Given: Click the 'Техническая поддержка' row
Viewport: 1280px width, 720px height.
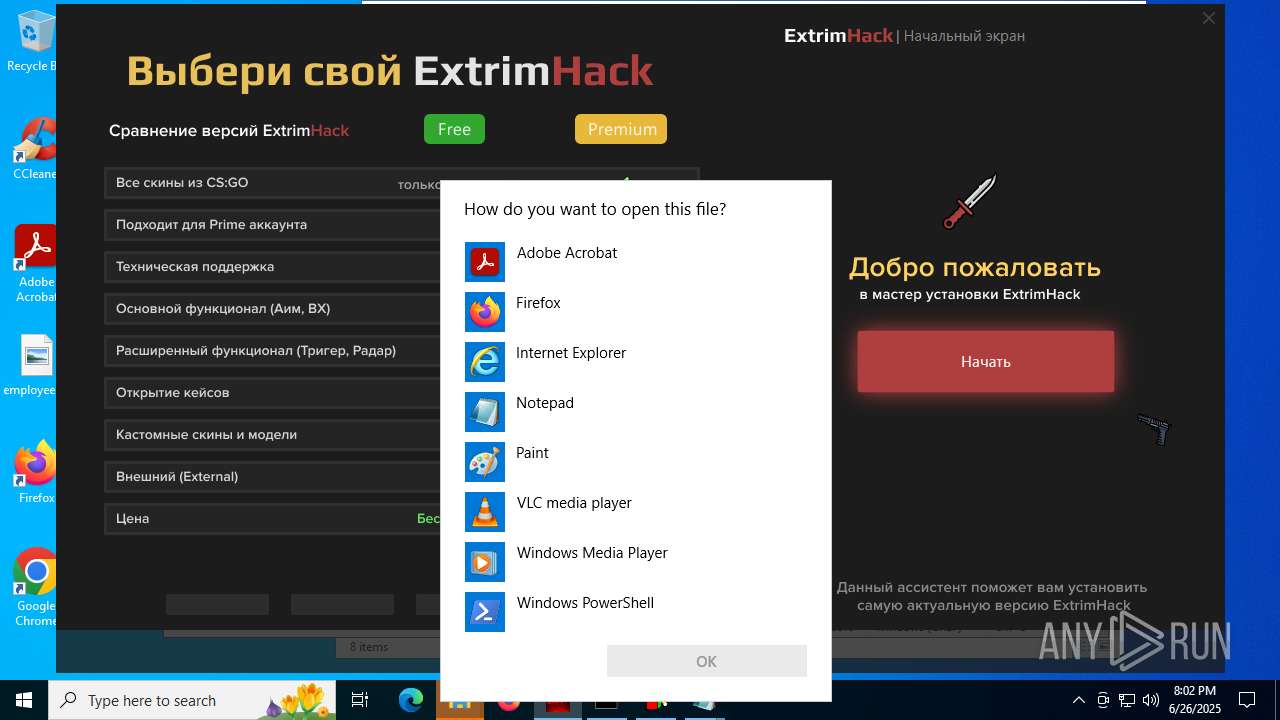Looking at the screenshot, I should [273, 267].
